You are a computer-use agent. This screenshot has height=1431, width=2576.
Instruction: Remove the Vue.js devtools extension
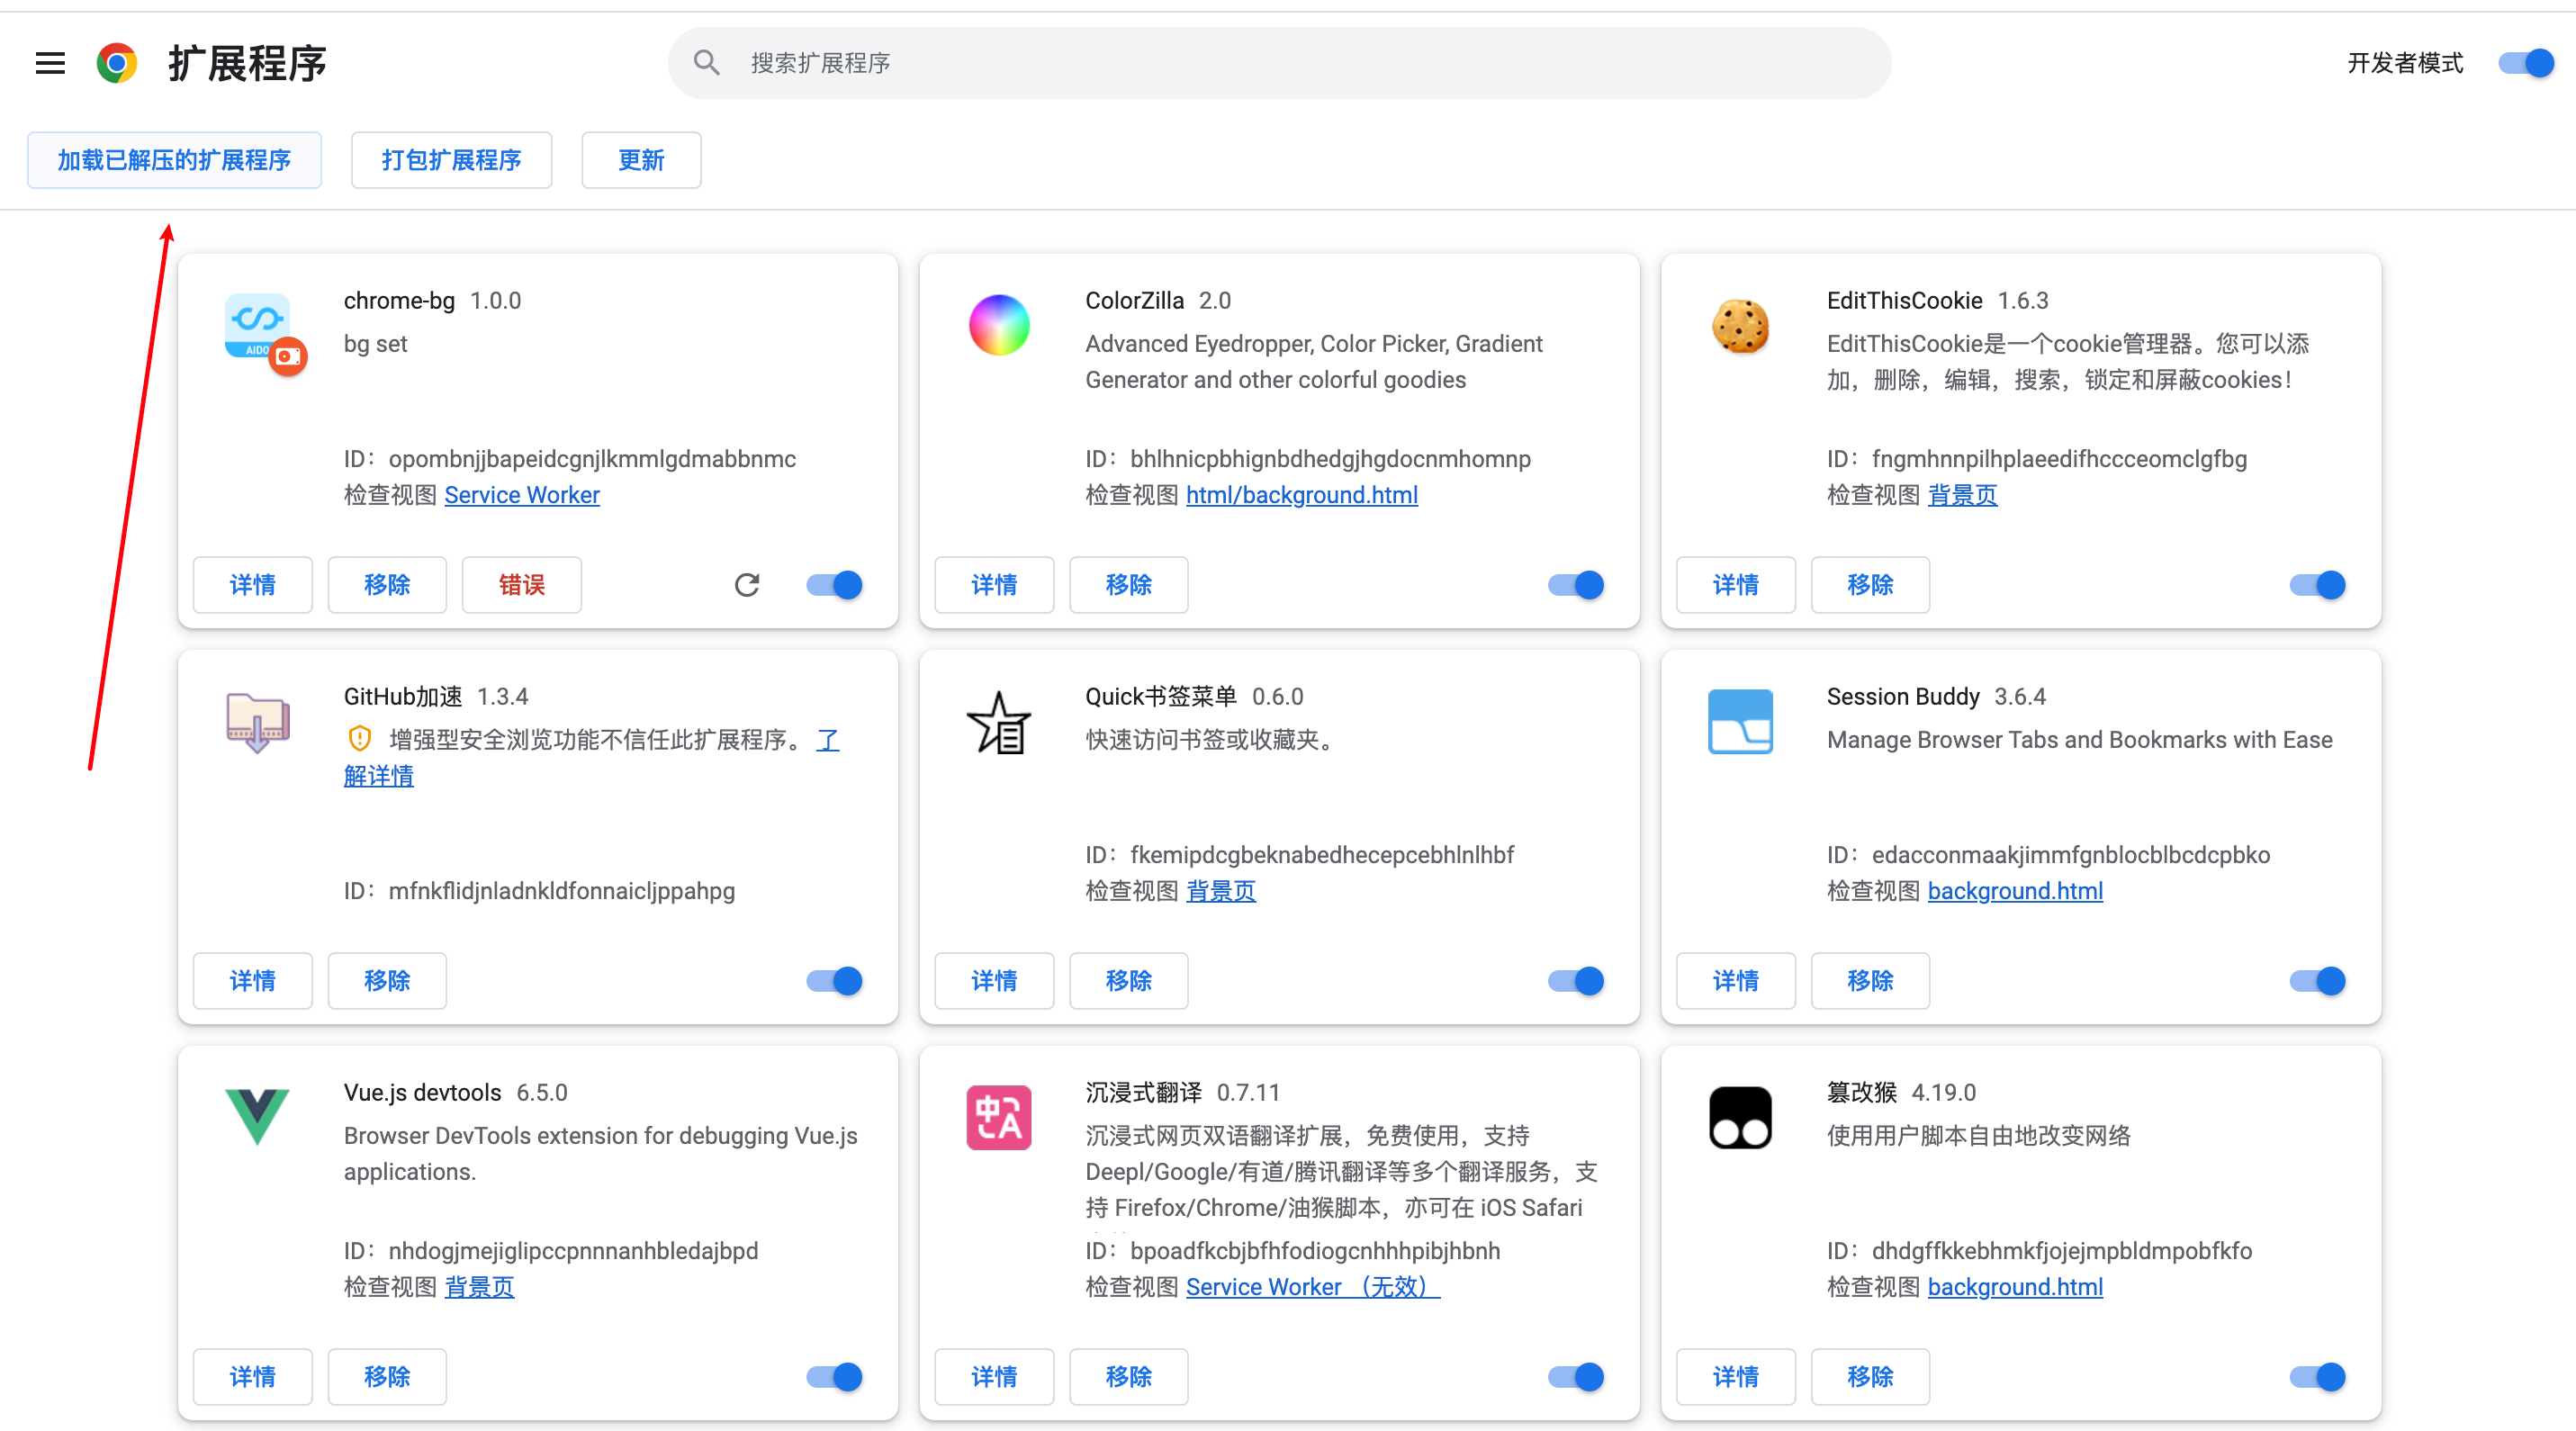click(387, 1377)
